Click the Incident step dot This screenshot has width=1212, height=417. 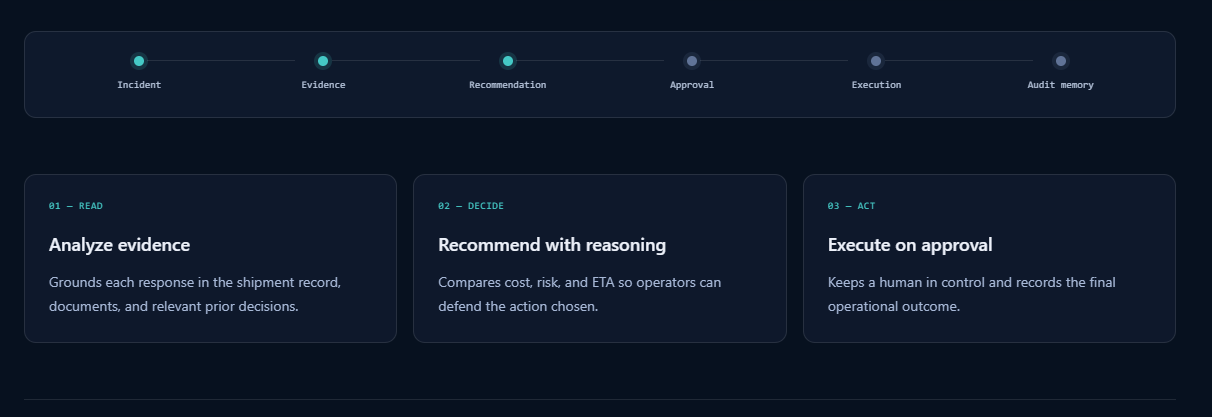pos(139,61)
